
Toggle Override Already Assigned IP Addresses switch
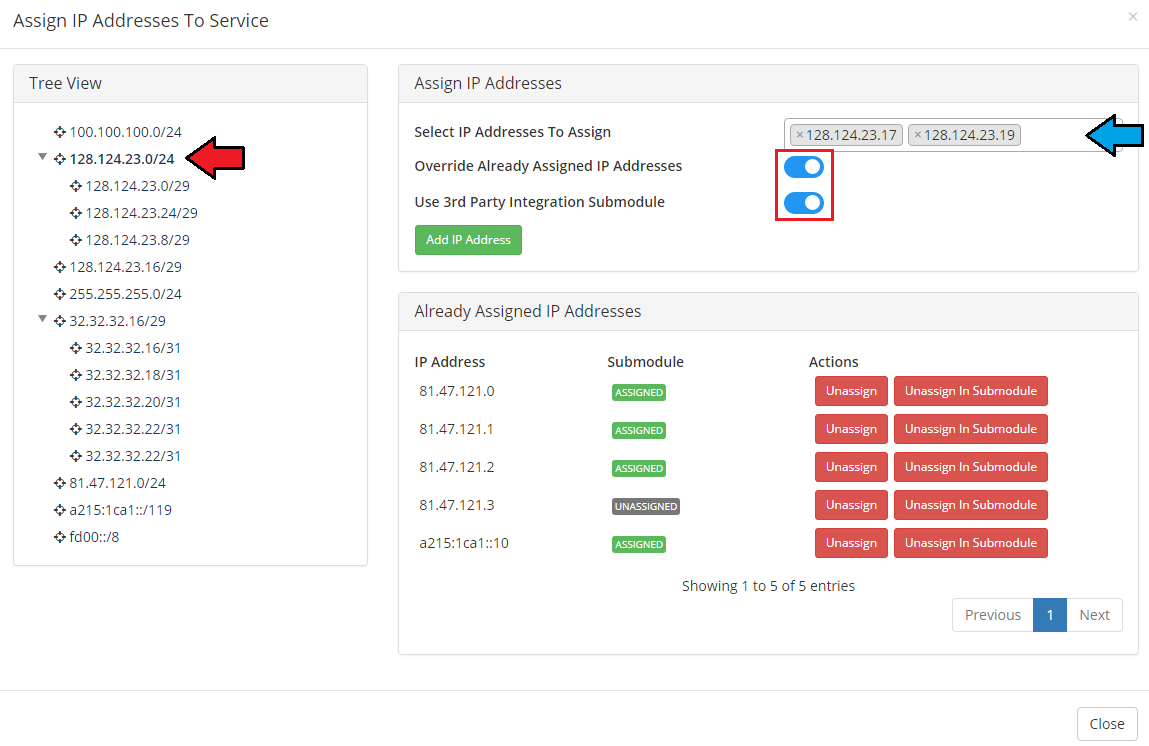coord(804,167)
